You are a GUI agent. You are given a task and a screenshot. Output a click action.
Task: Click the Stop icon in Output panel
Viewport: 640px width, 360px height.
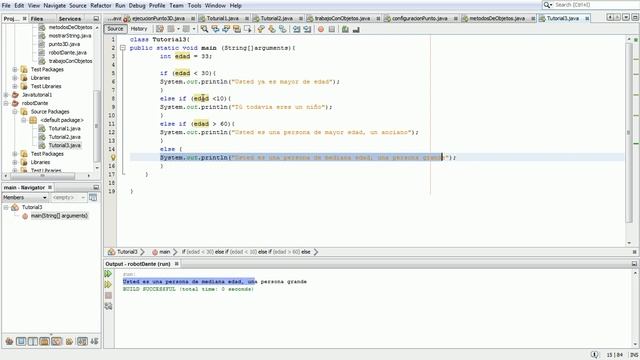108,295
